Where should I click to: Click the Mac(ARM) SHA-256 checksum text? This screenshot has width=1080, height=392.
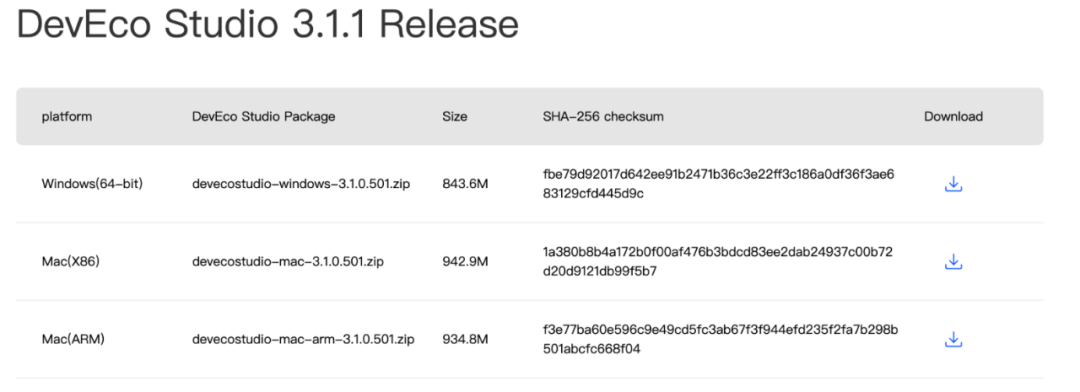coord(720,340)
